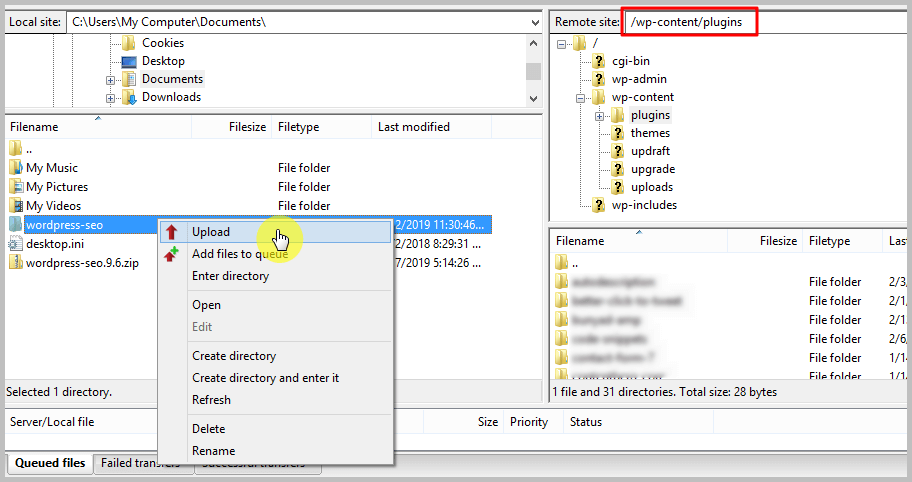The height and width of the screenshot is (482, 912).
Task: Open the Local site path dropdown
Action: (535, 23)
